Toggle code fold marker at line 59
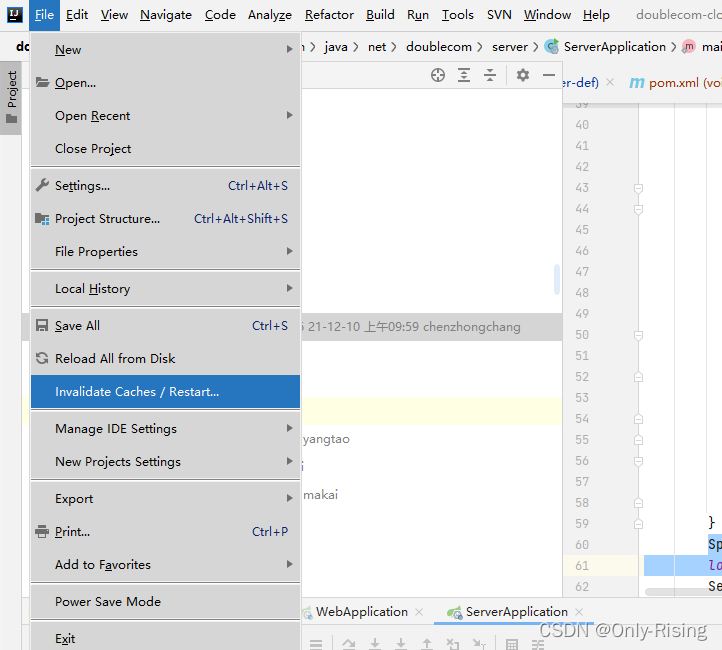722x650 pixels. tap(638, 524)
